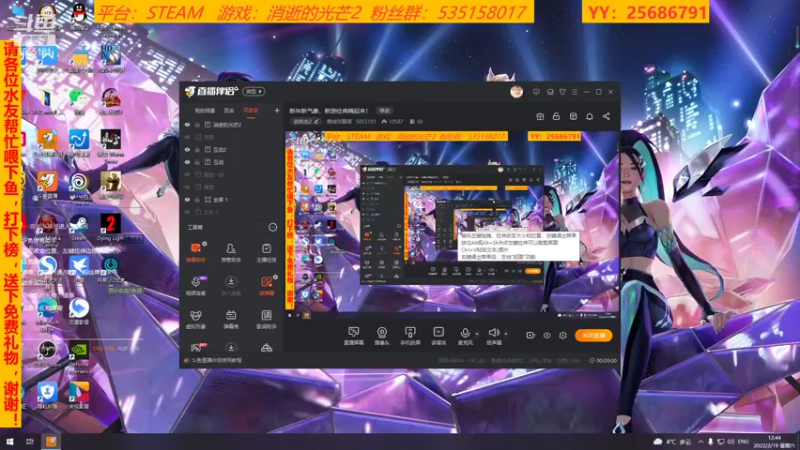
Task: Select the 文本 2 source row
Action: (x=232, y=212)
